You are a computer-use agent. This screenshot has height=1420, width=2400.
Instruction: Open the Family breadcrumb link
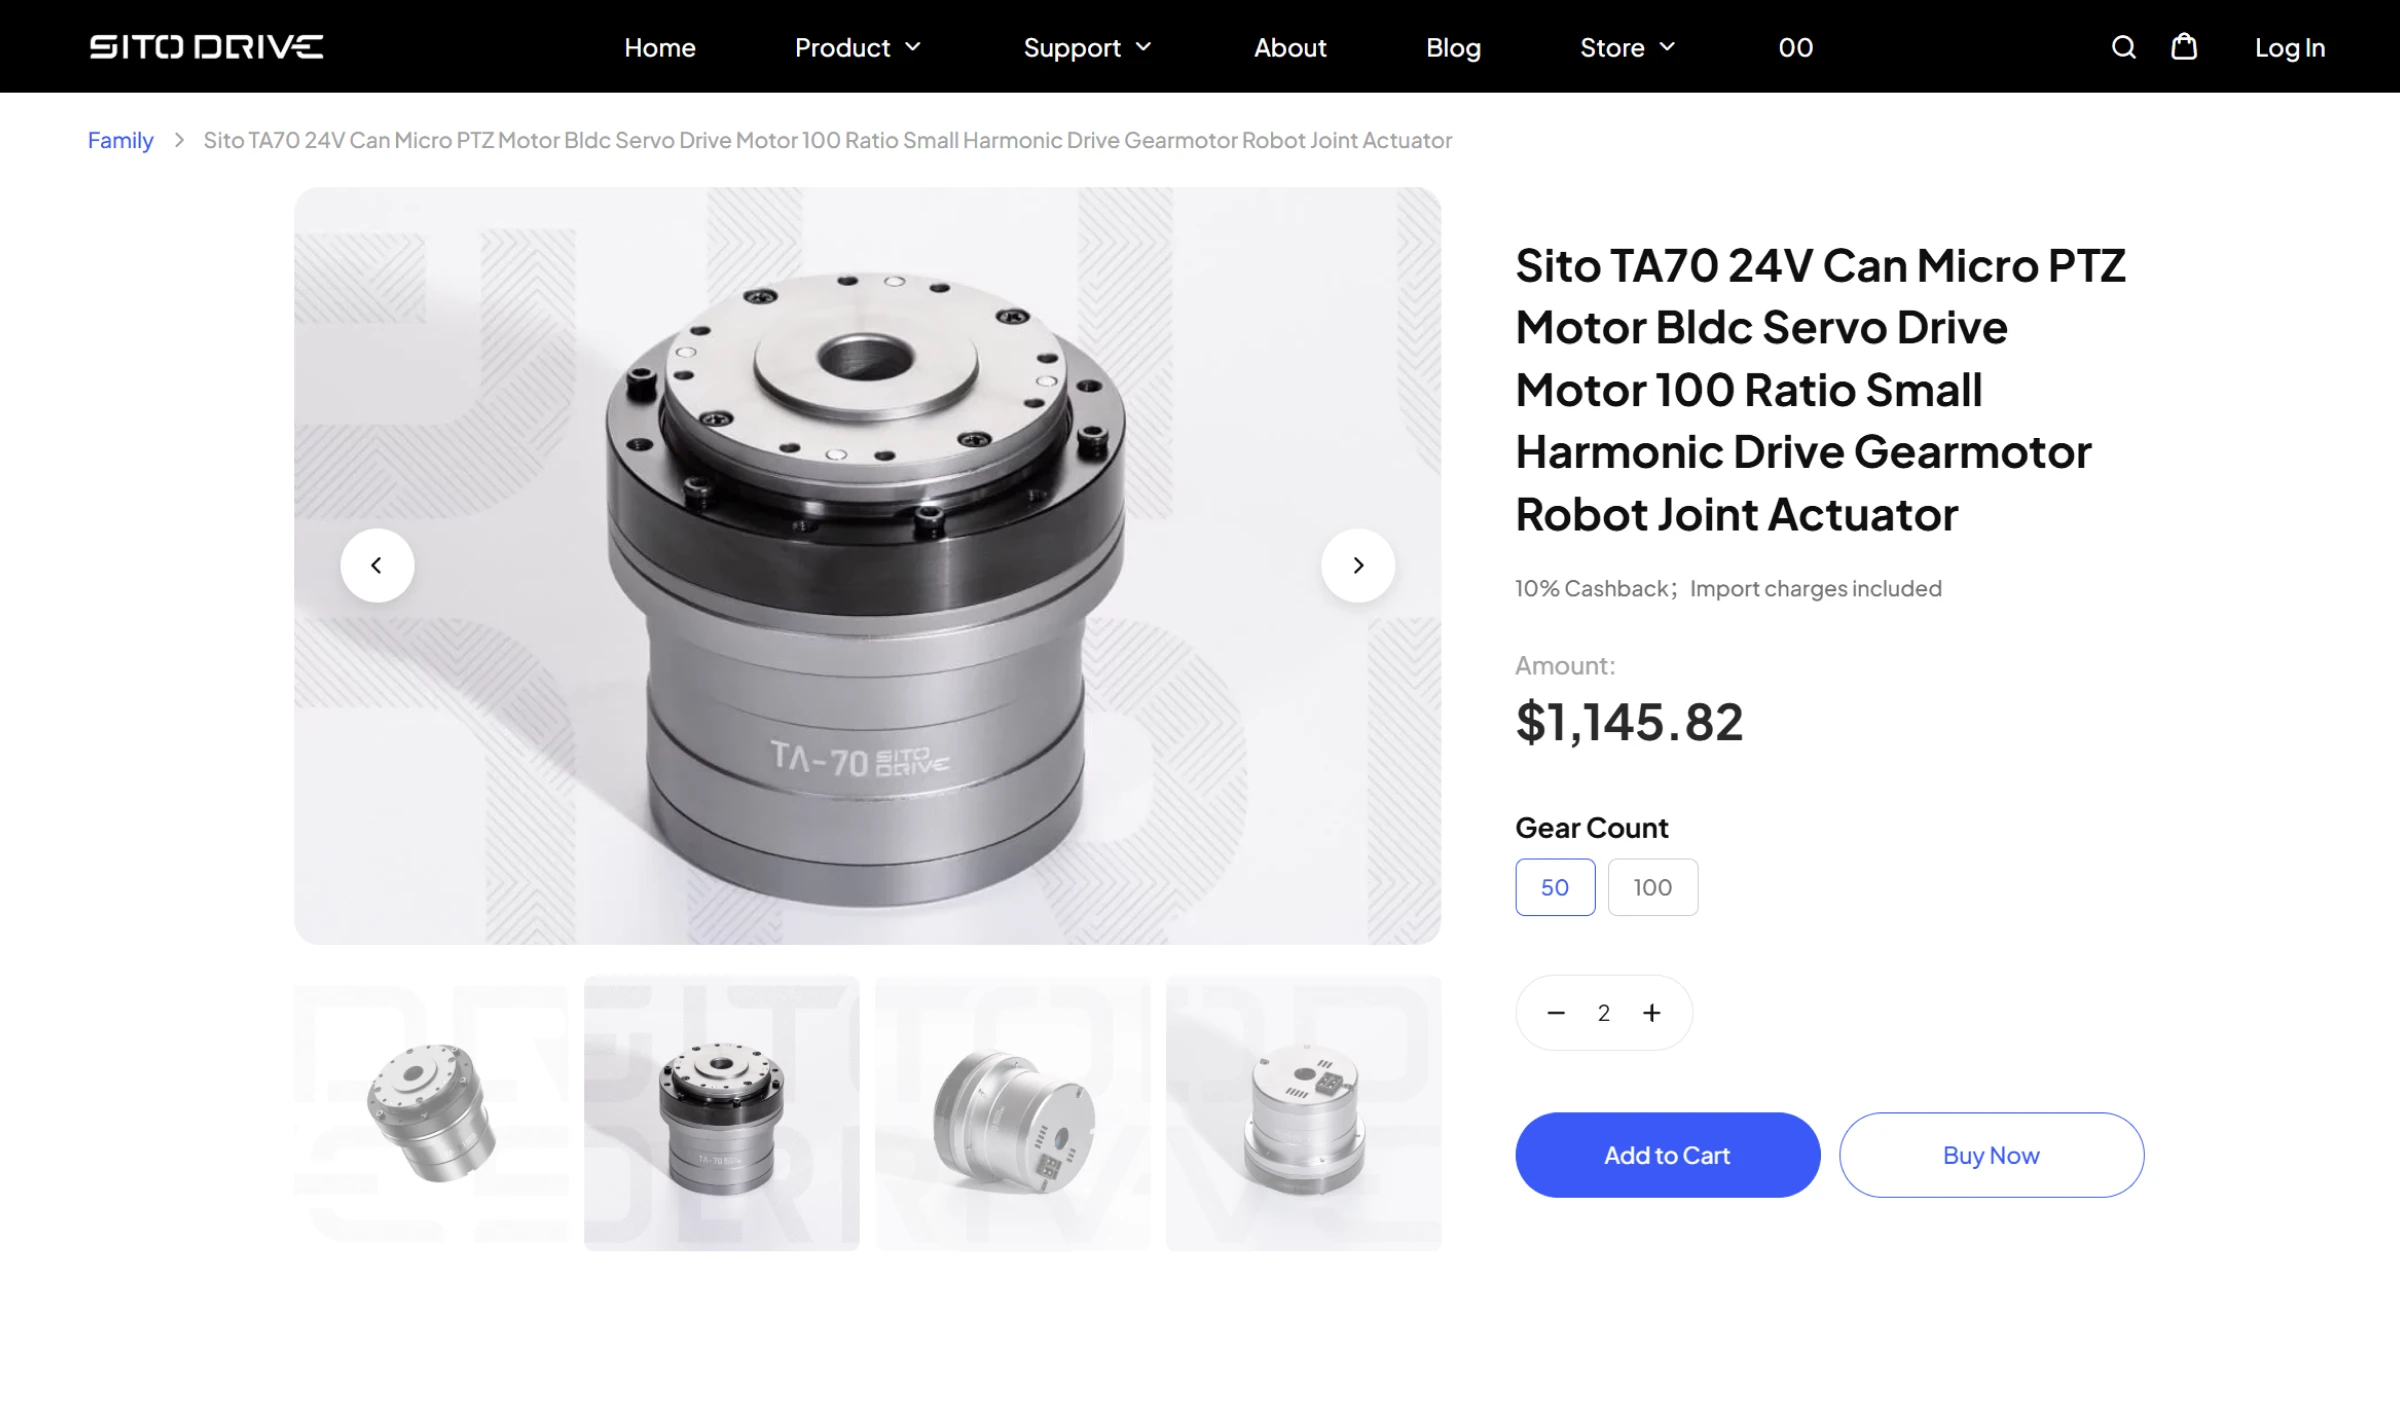tap(120, 140)
